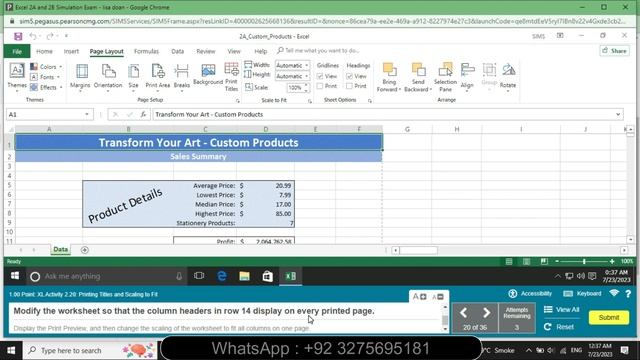Go to the next question arrow
This screenshot has width=640, height=360.
(486, 313)
